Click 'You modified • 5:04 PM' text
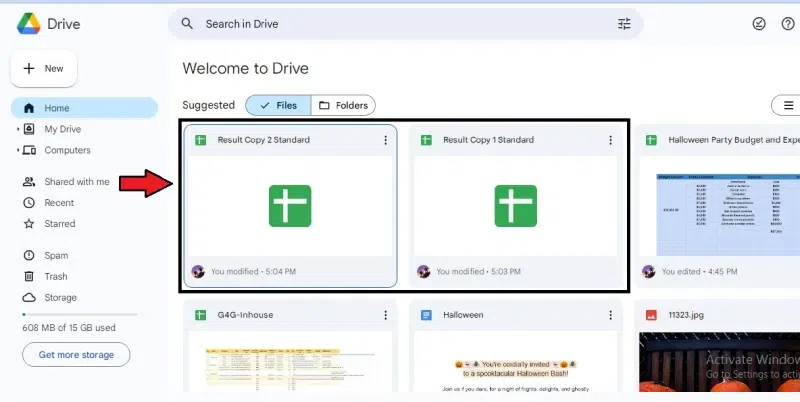Image resolution: width=800 pixels, height=402 pixels. point(254,271)
